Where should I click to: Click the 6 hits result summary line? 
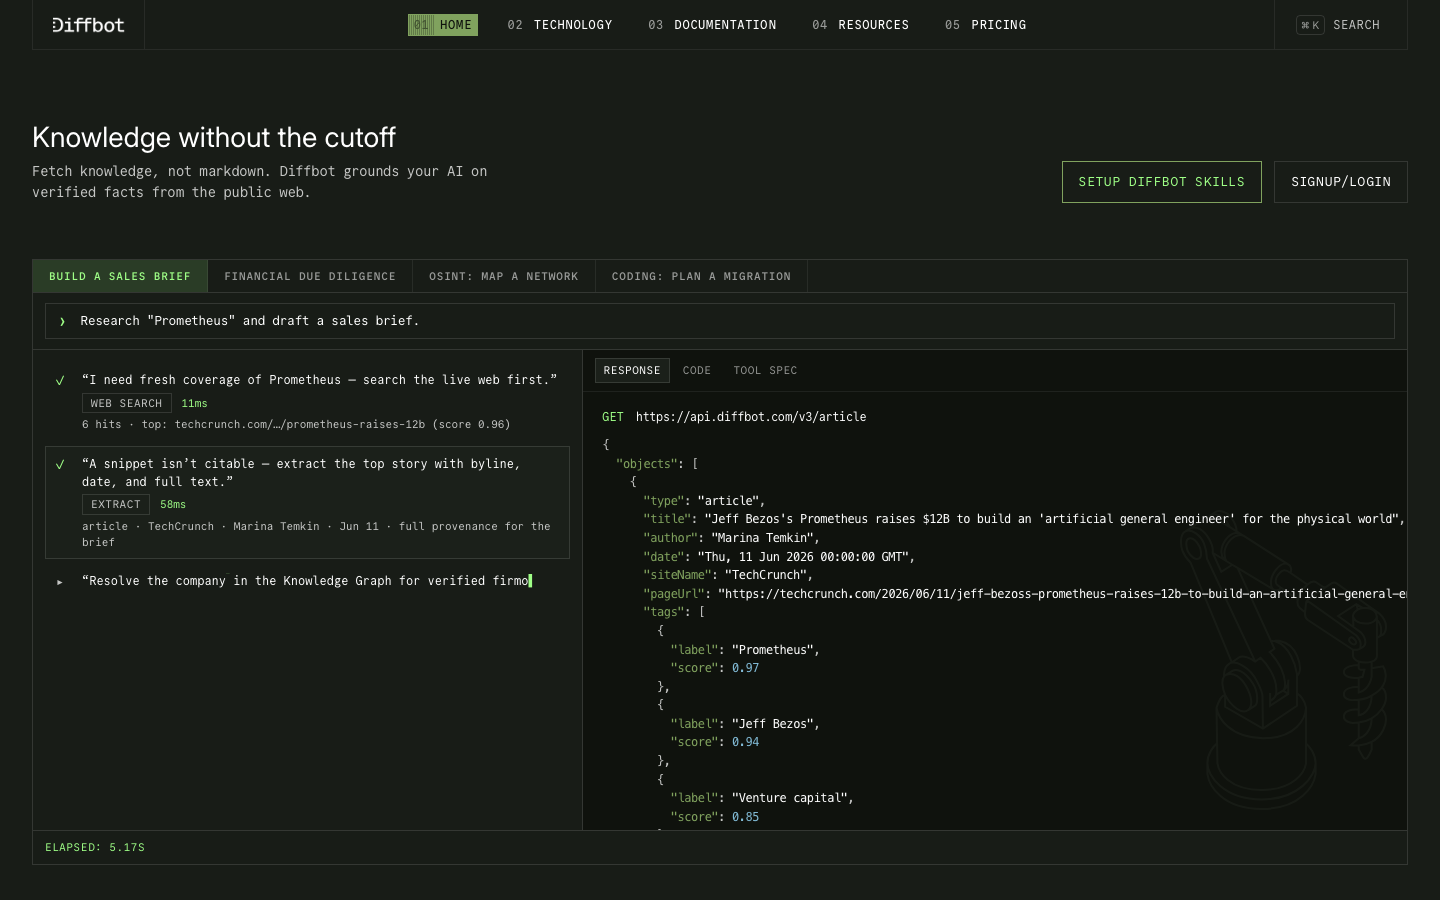296,424
